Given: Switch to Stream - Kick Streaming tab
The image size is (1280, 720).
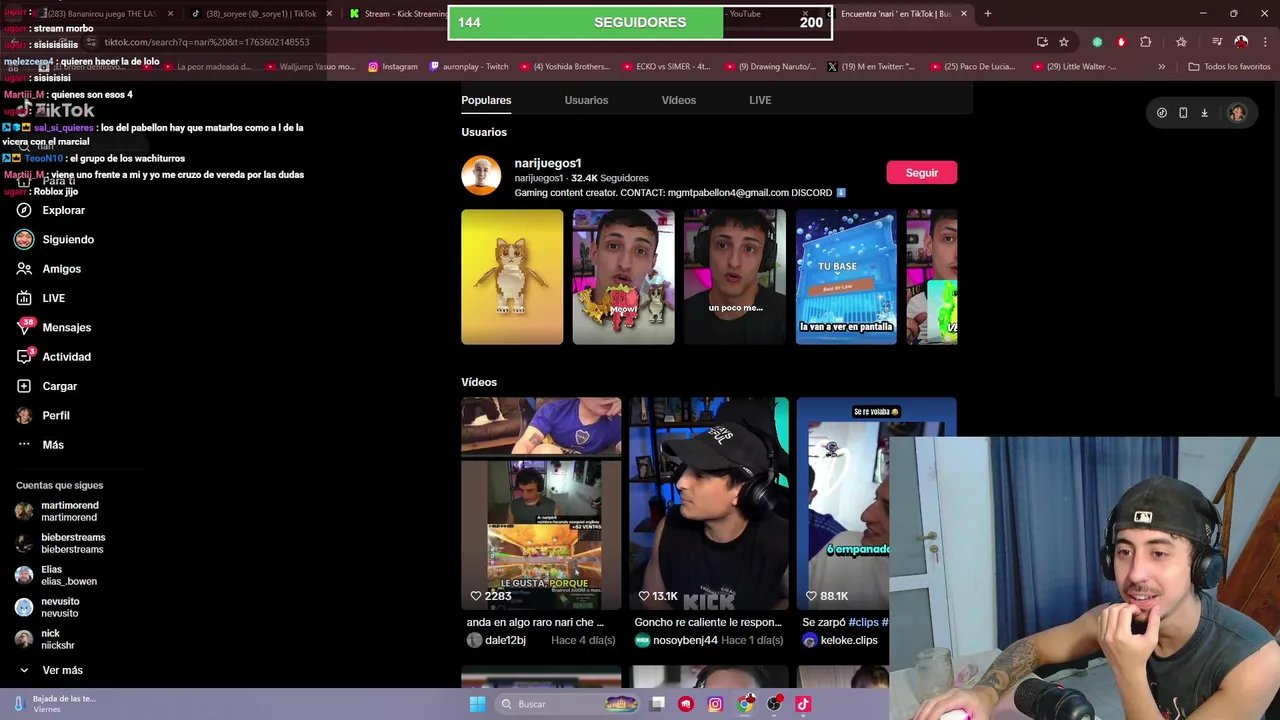Looking at the screenshot, I should click(397, 14).
